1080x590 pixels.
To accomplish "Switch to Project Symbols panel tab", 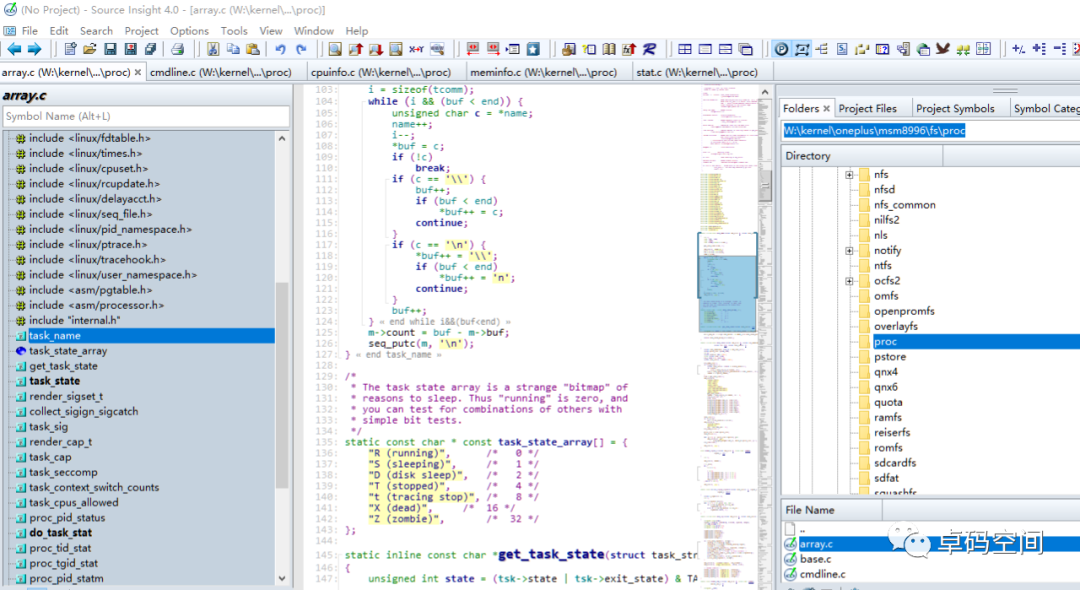I will 955,108.
